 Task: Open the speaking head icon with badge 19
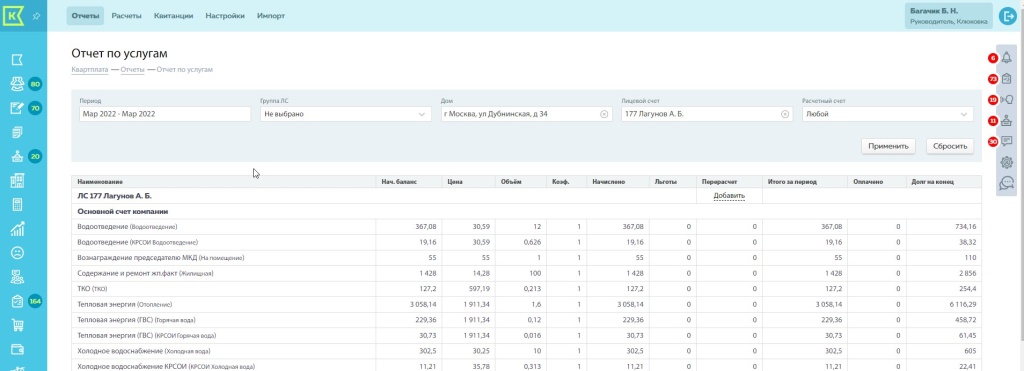[x=1006, y=100]
